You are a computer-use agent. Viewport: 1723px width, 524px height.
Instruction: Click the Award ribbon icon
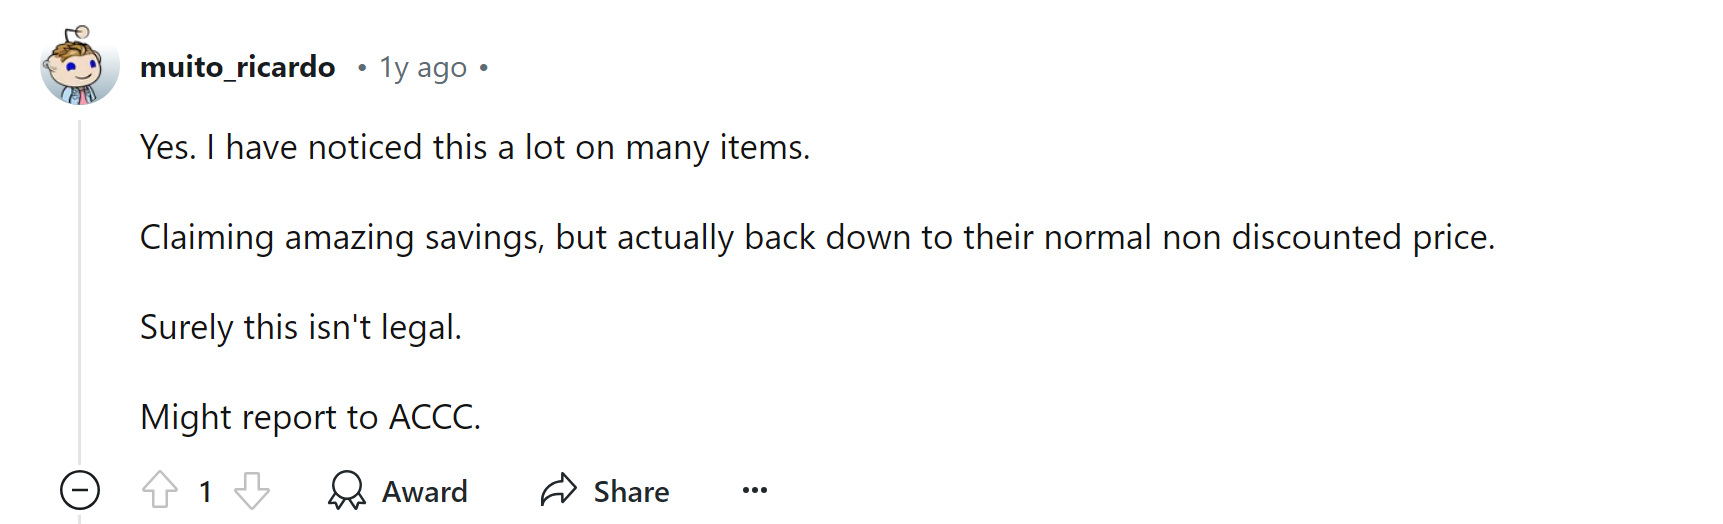(x=347, y=490)
